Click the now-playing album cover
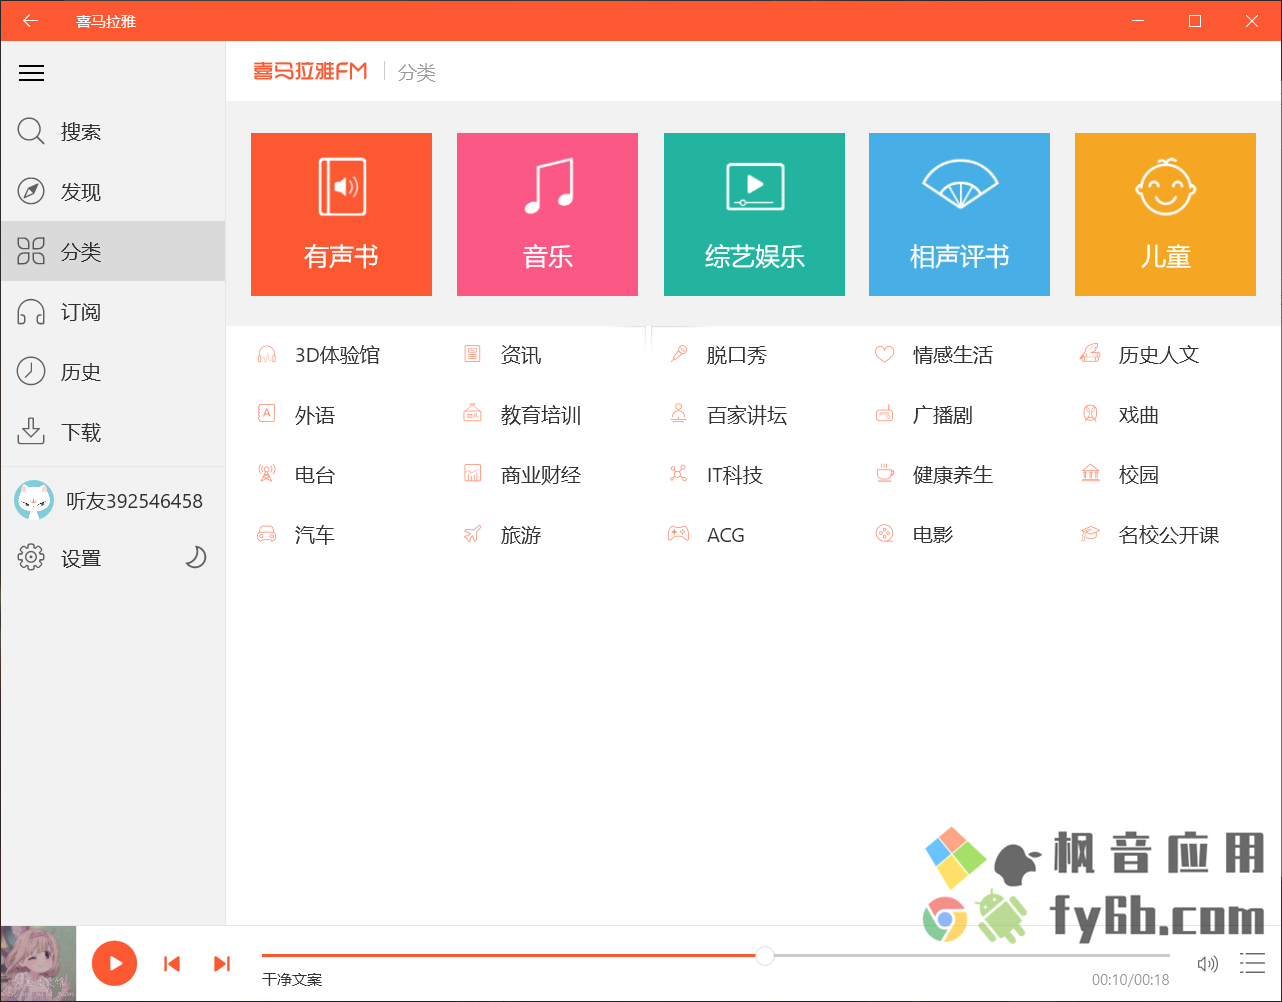 click(x=38, y=964)
